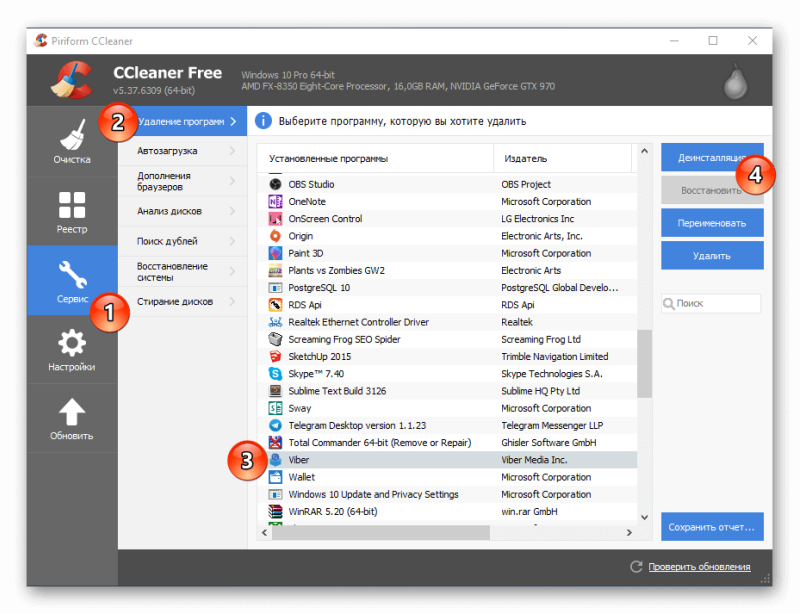Image resolution: width=800 pixels, height=614 pixels.
Task: Click the Поиск search field
Action: pyautogui.click(x=711, y=303)
